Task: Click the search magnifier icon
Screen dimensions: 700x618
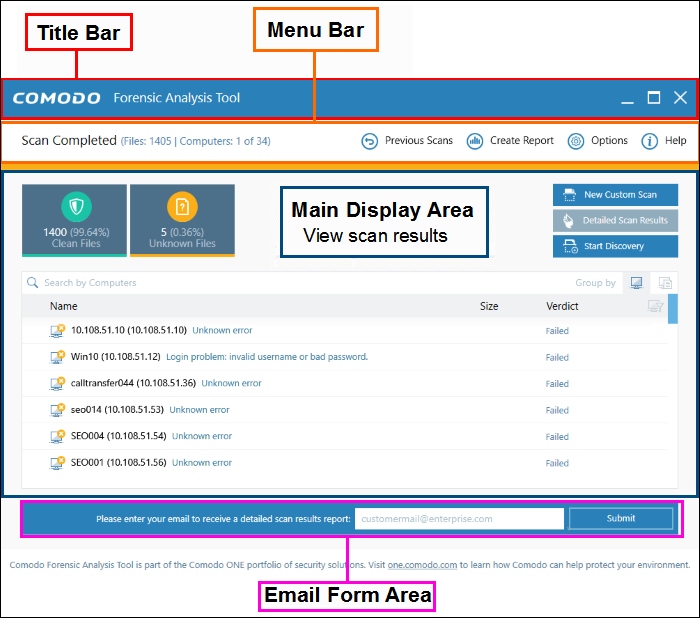Action: (x=33, y=283)
